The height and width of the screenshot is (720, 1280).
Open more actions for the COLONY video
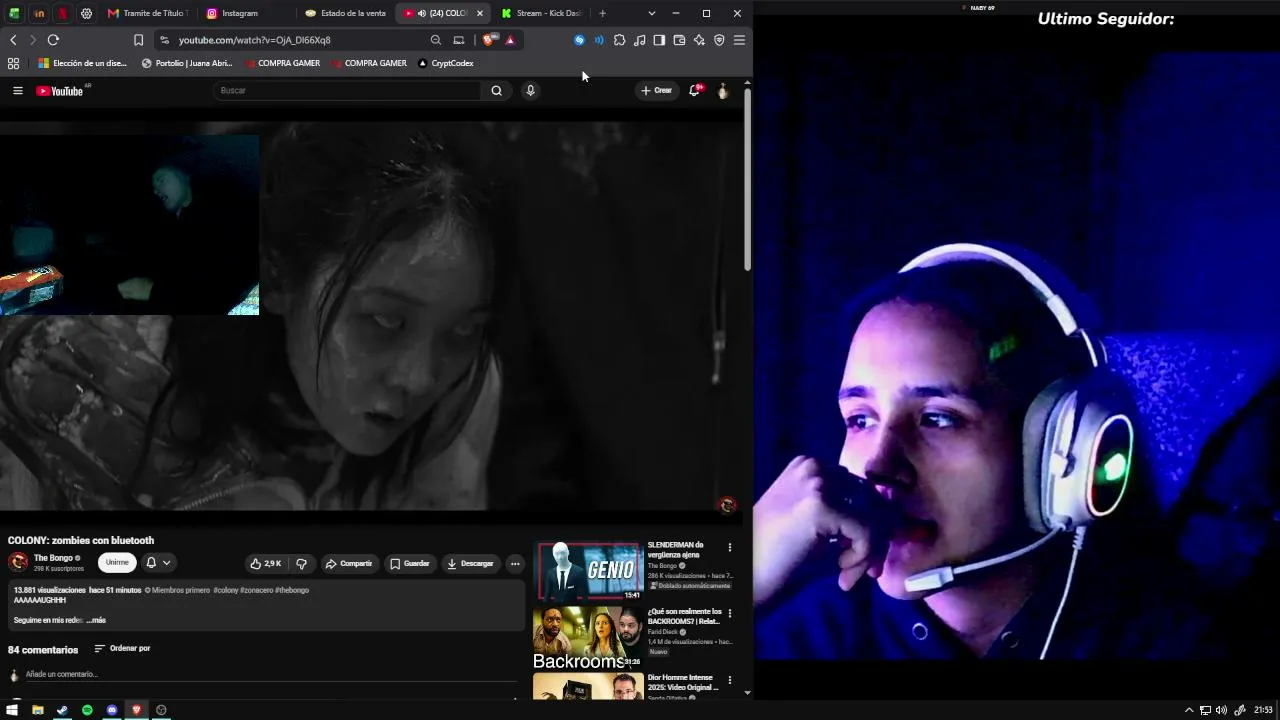[x=515, y=564]
